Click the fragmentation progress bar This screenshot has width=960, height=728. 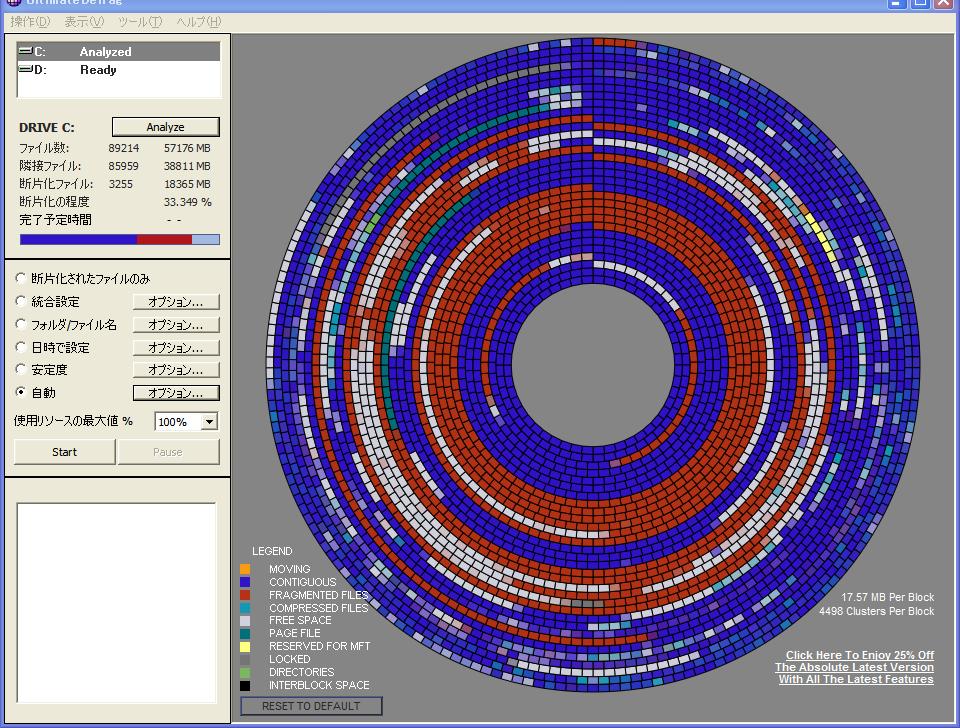coord(119,239)
